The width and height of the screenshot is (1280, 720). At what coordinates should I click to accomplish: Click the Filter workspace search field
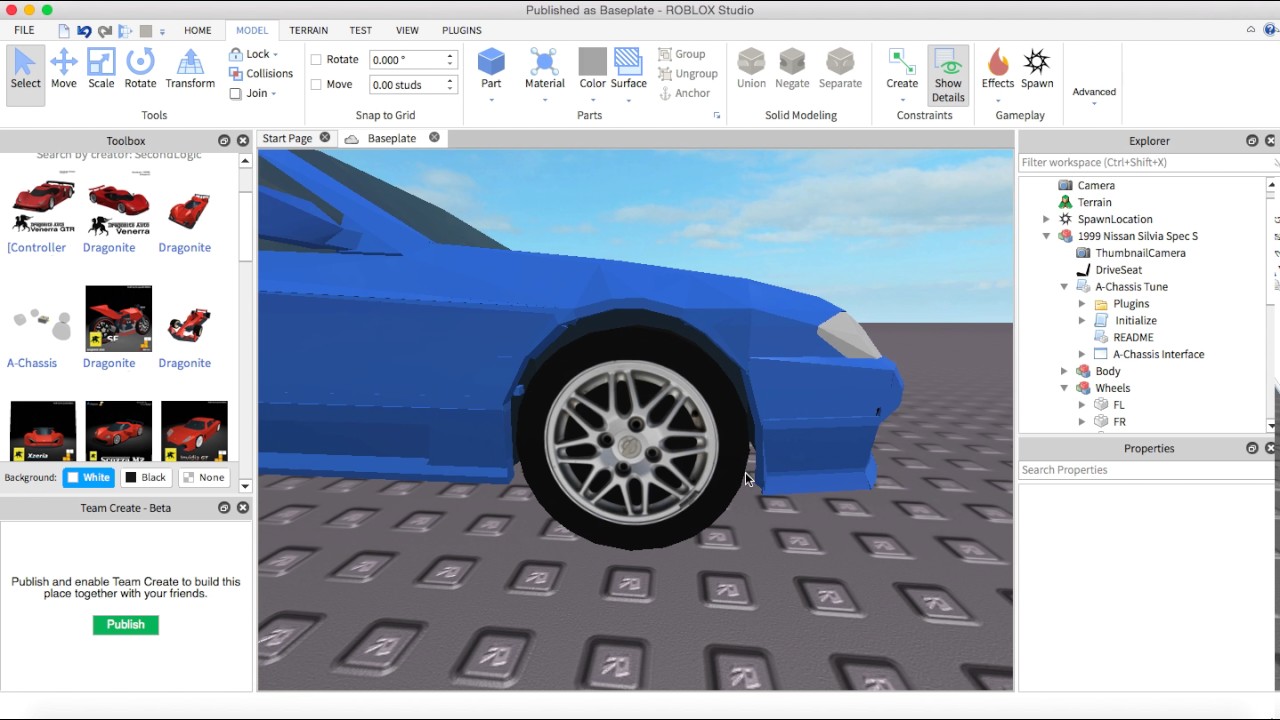tap(1145, 162)
